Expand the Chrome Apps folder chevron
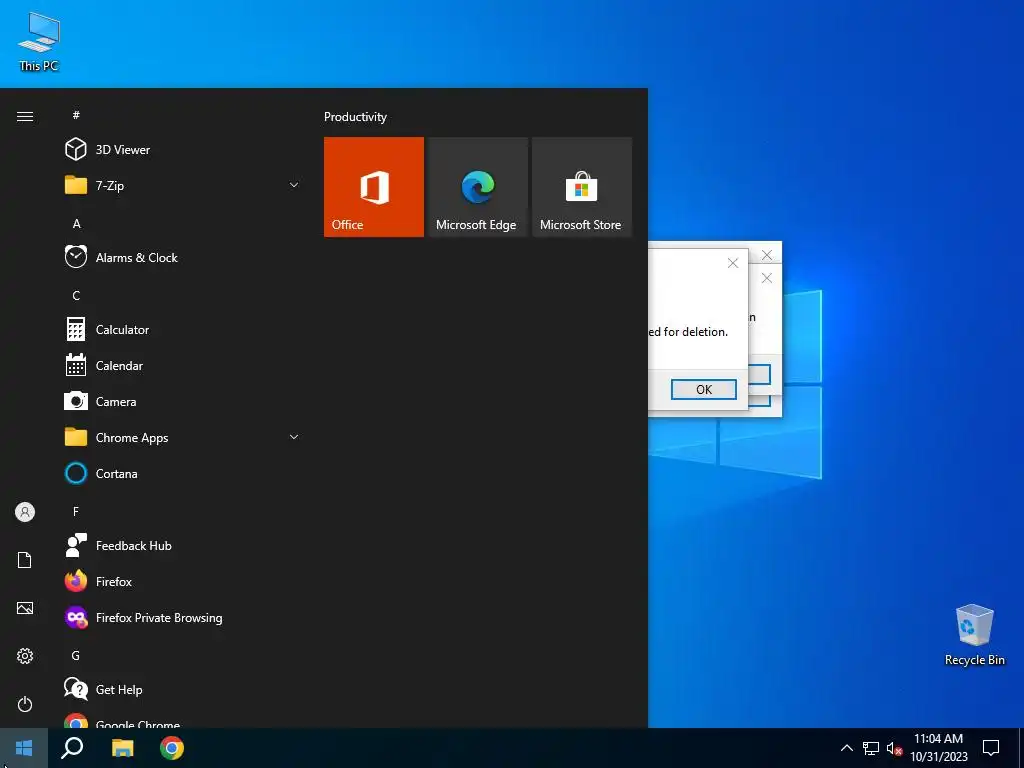 294,437
